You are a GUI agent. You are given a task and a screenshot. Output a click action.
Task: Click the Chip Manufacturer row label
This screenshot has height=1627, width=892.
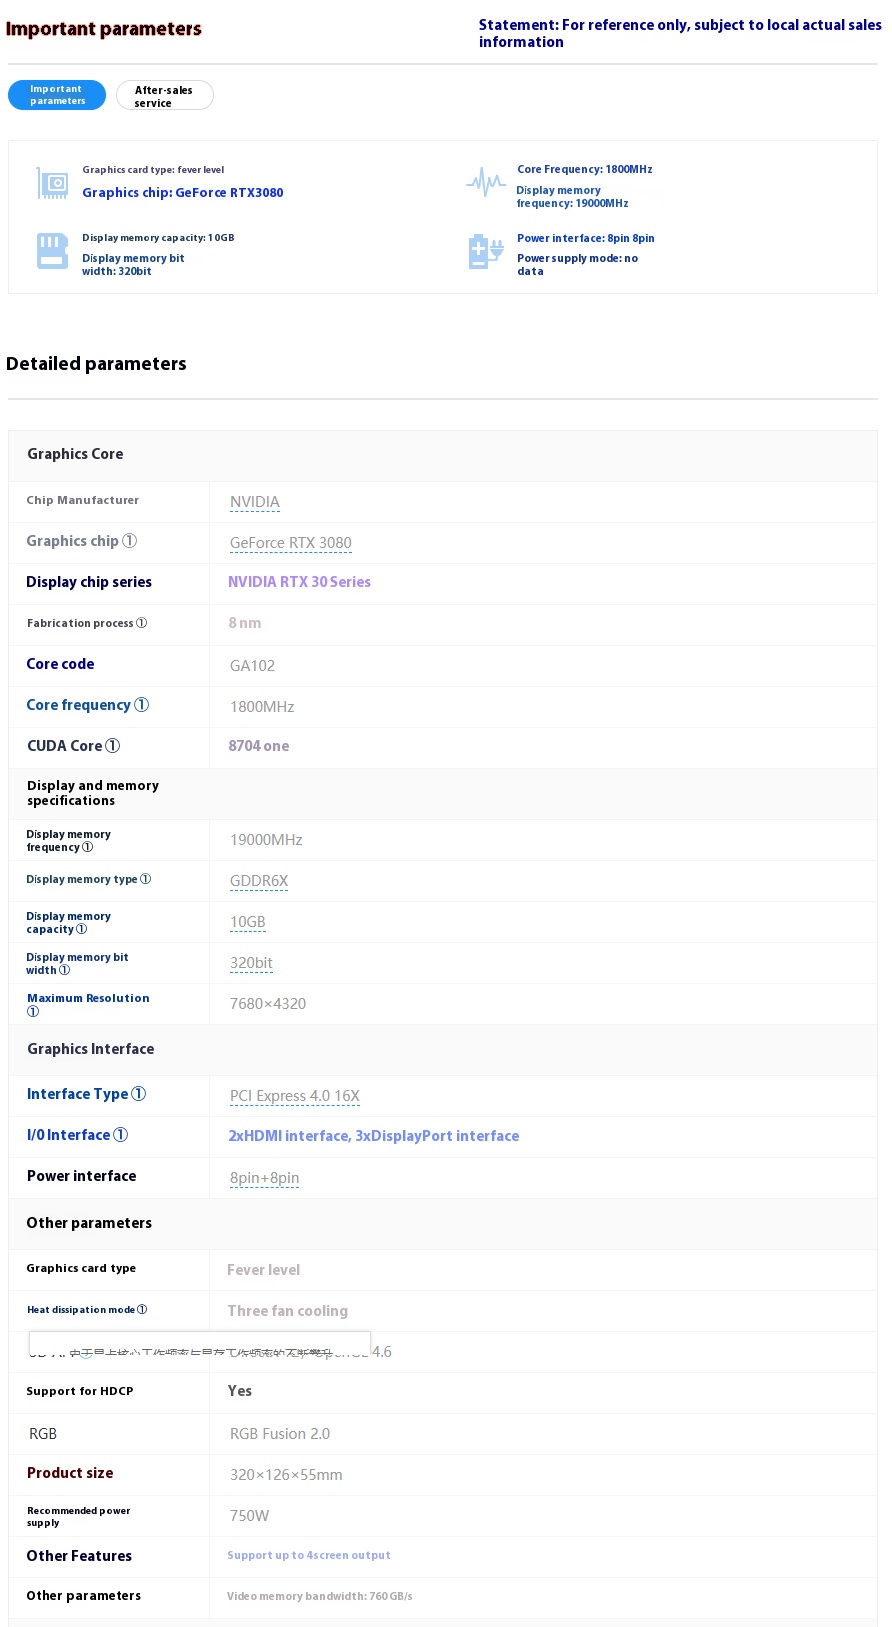point(83,500)
